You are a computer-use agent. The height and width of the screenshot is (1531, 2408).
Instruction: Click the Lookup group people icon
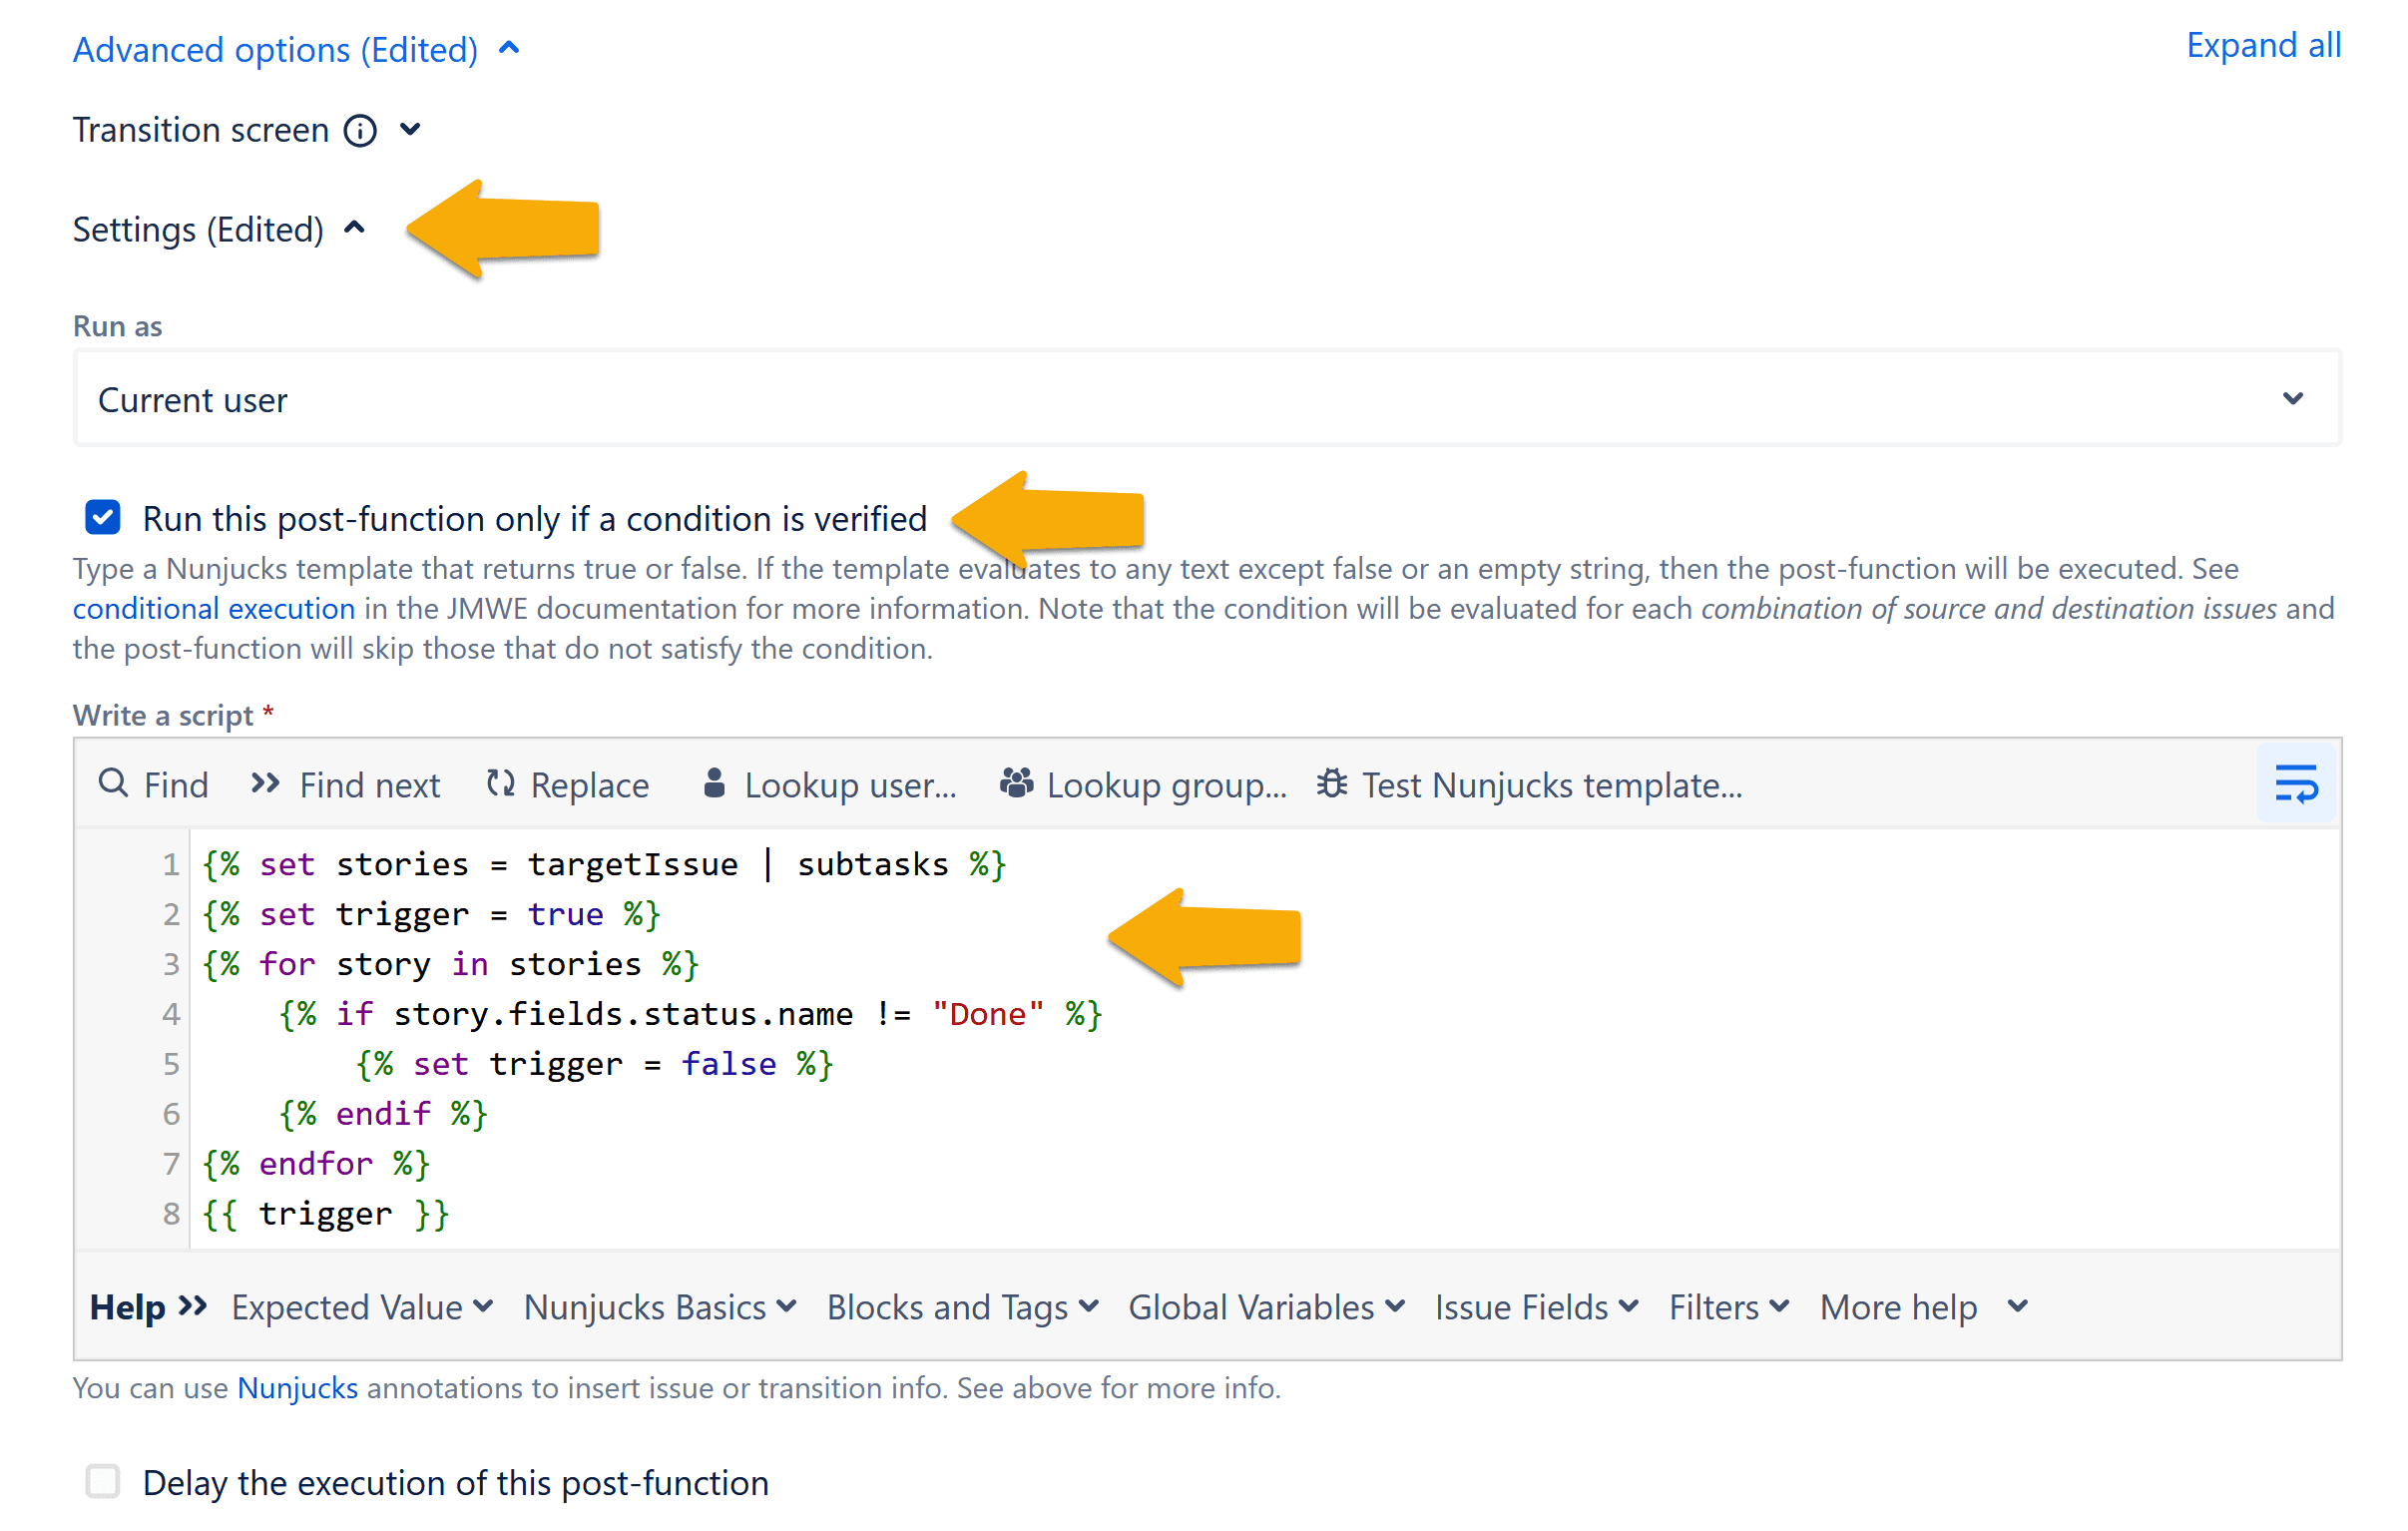[1016, 783]
